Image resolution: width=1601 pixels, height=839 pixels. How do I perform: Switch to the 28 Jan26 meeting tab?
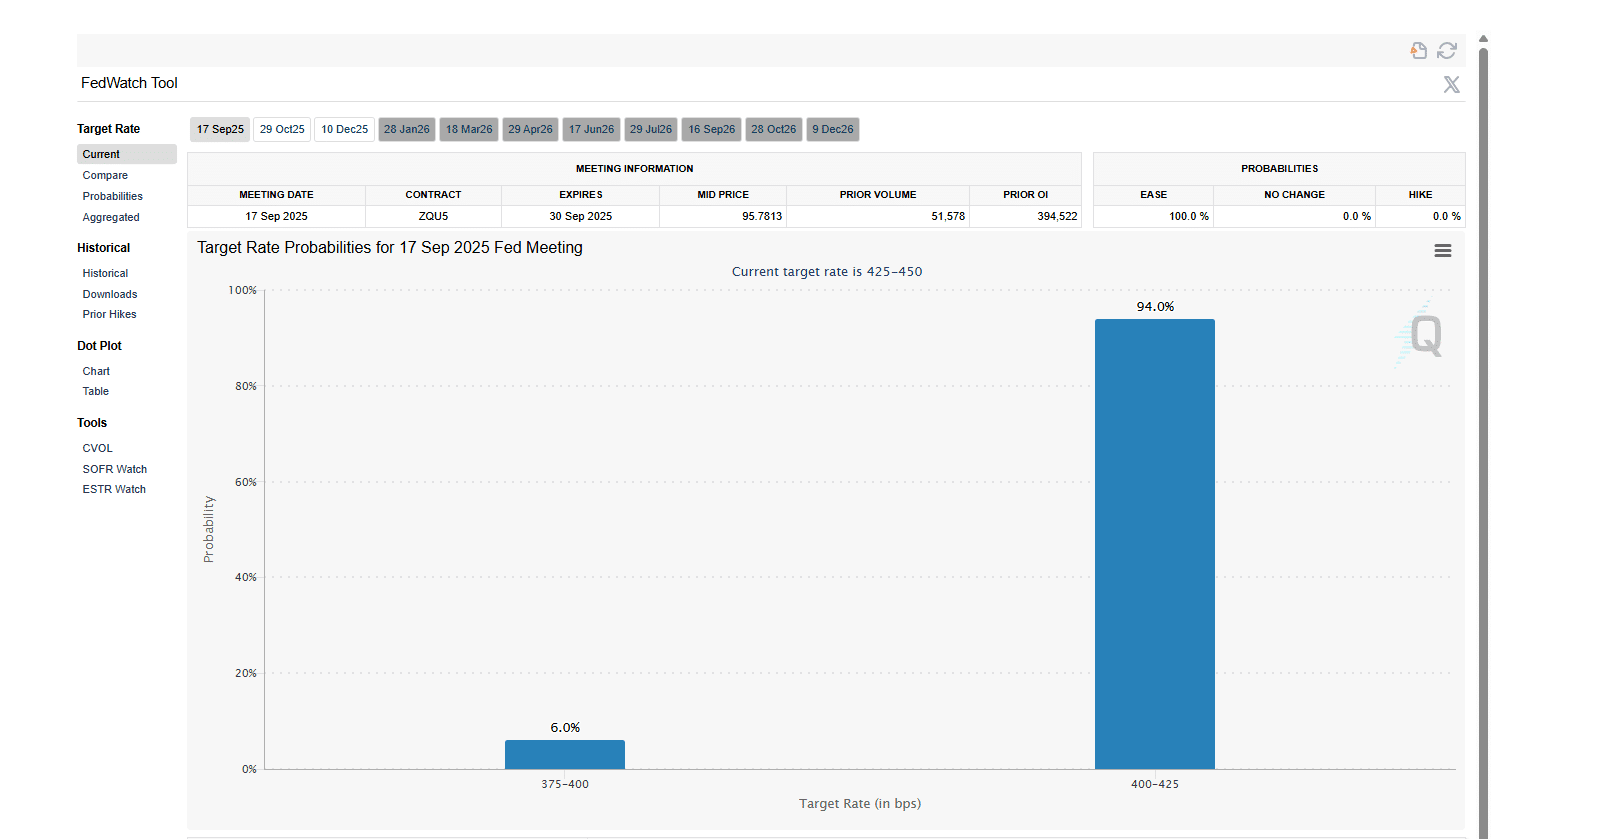[406, 129]
